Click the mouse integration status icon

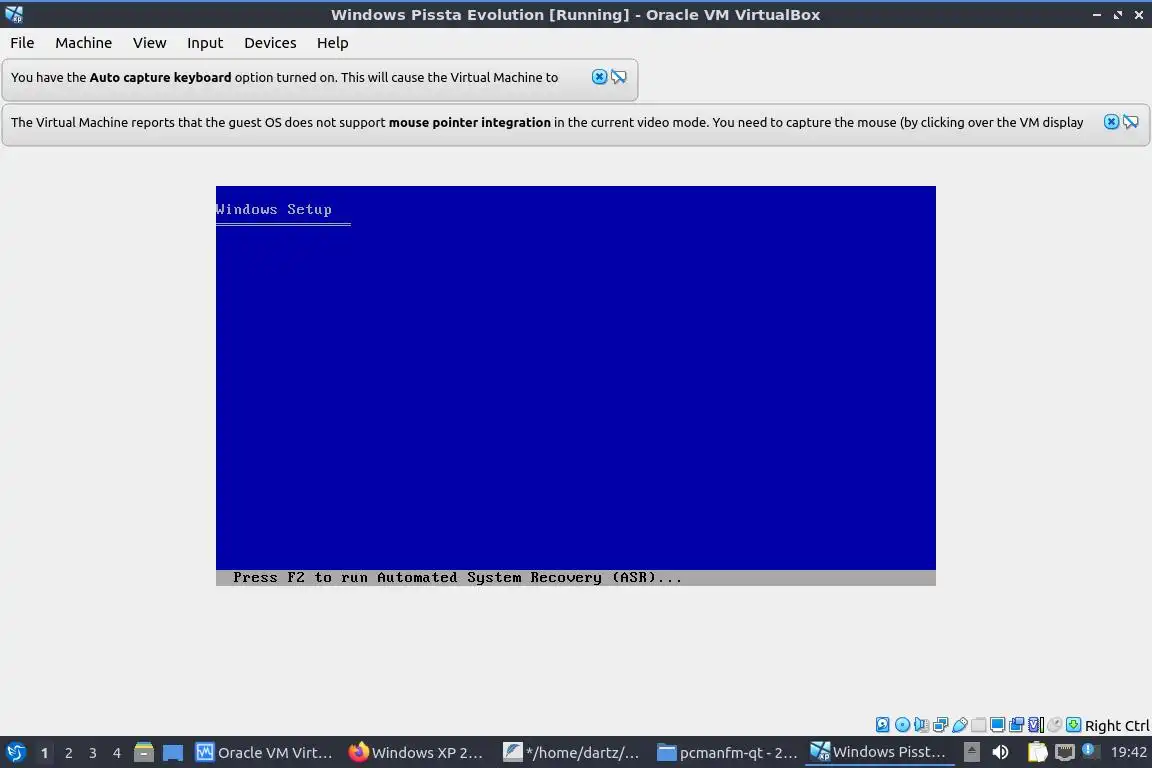[x=1055, y=725]
